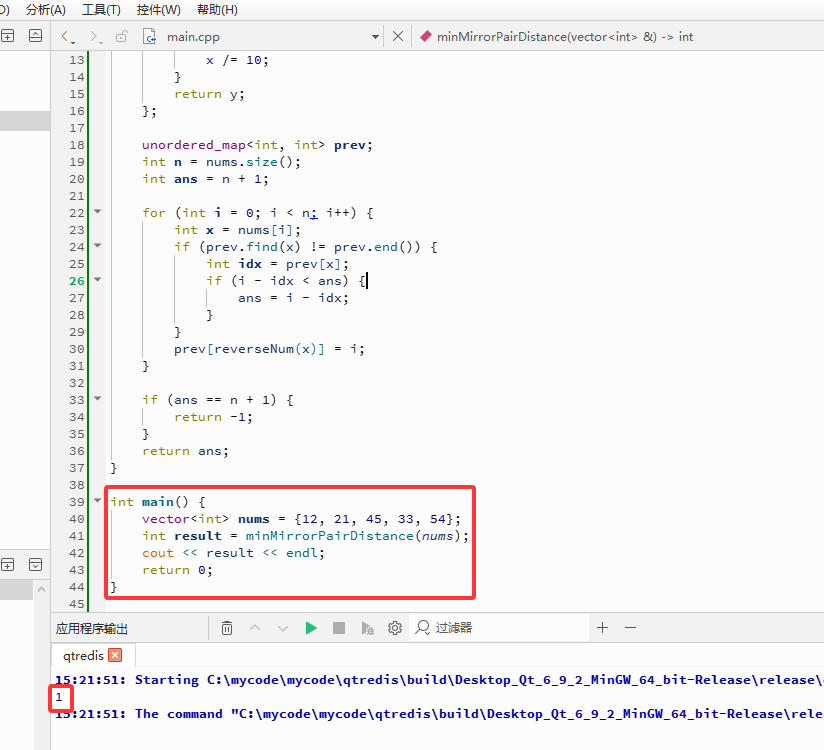Click the split-add icon in the lower sidebar
Image resolution: width=824 pixels, height=750 pixels.
click(x=7, y=564)
